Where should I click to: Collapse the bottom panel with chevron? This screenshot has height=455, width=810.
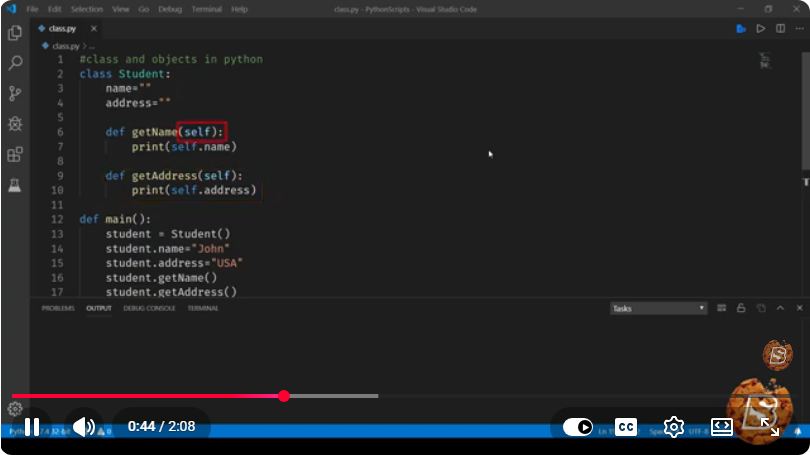pos(780,308)
